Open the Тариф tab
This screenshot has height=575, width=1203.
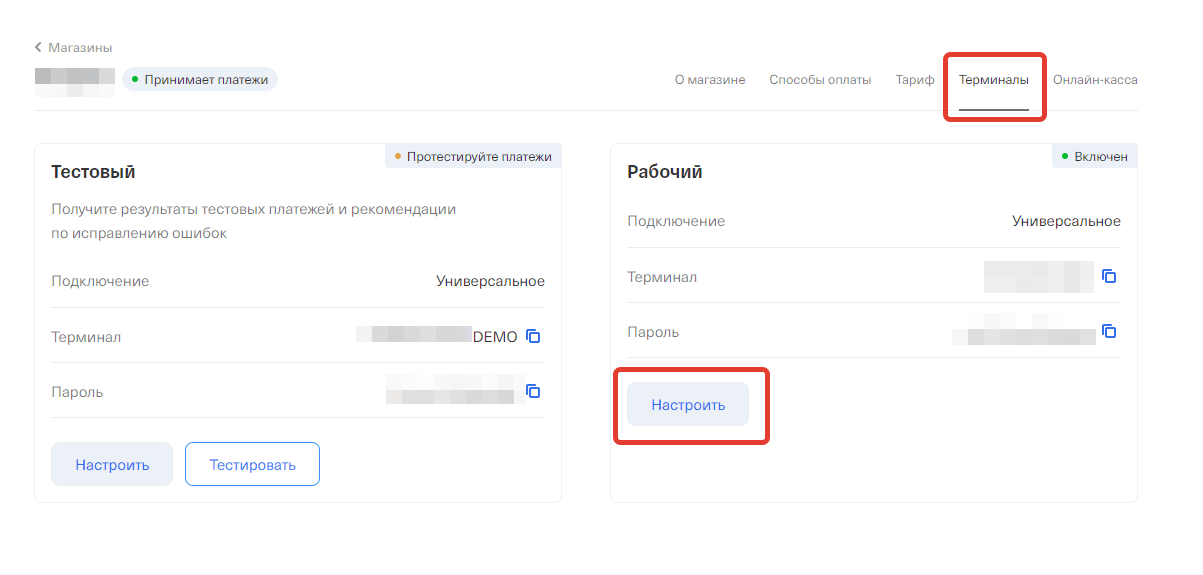point(915,80)
